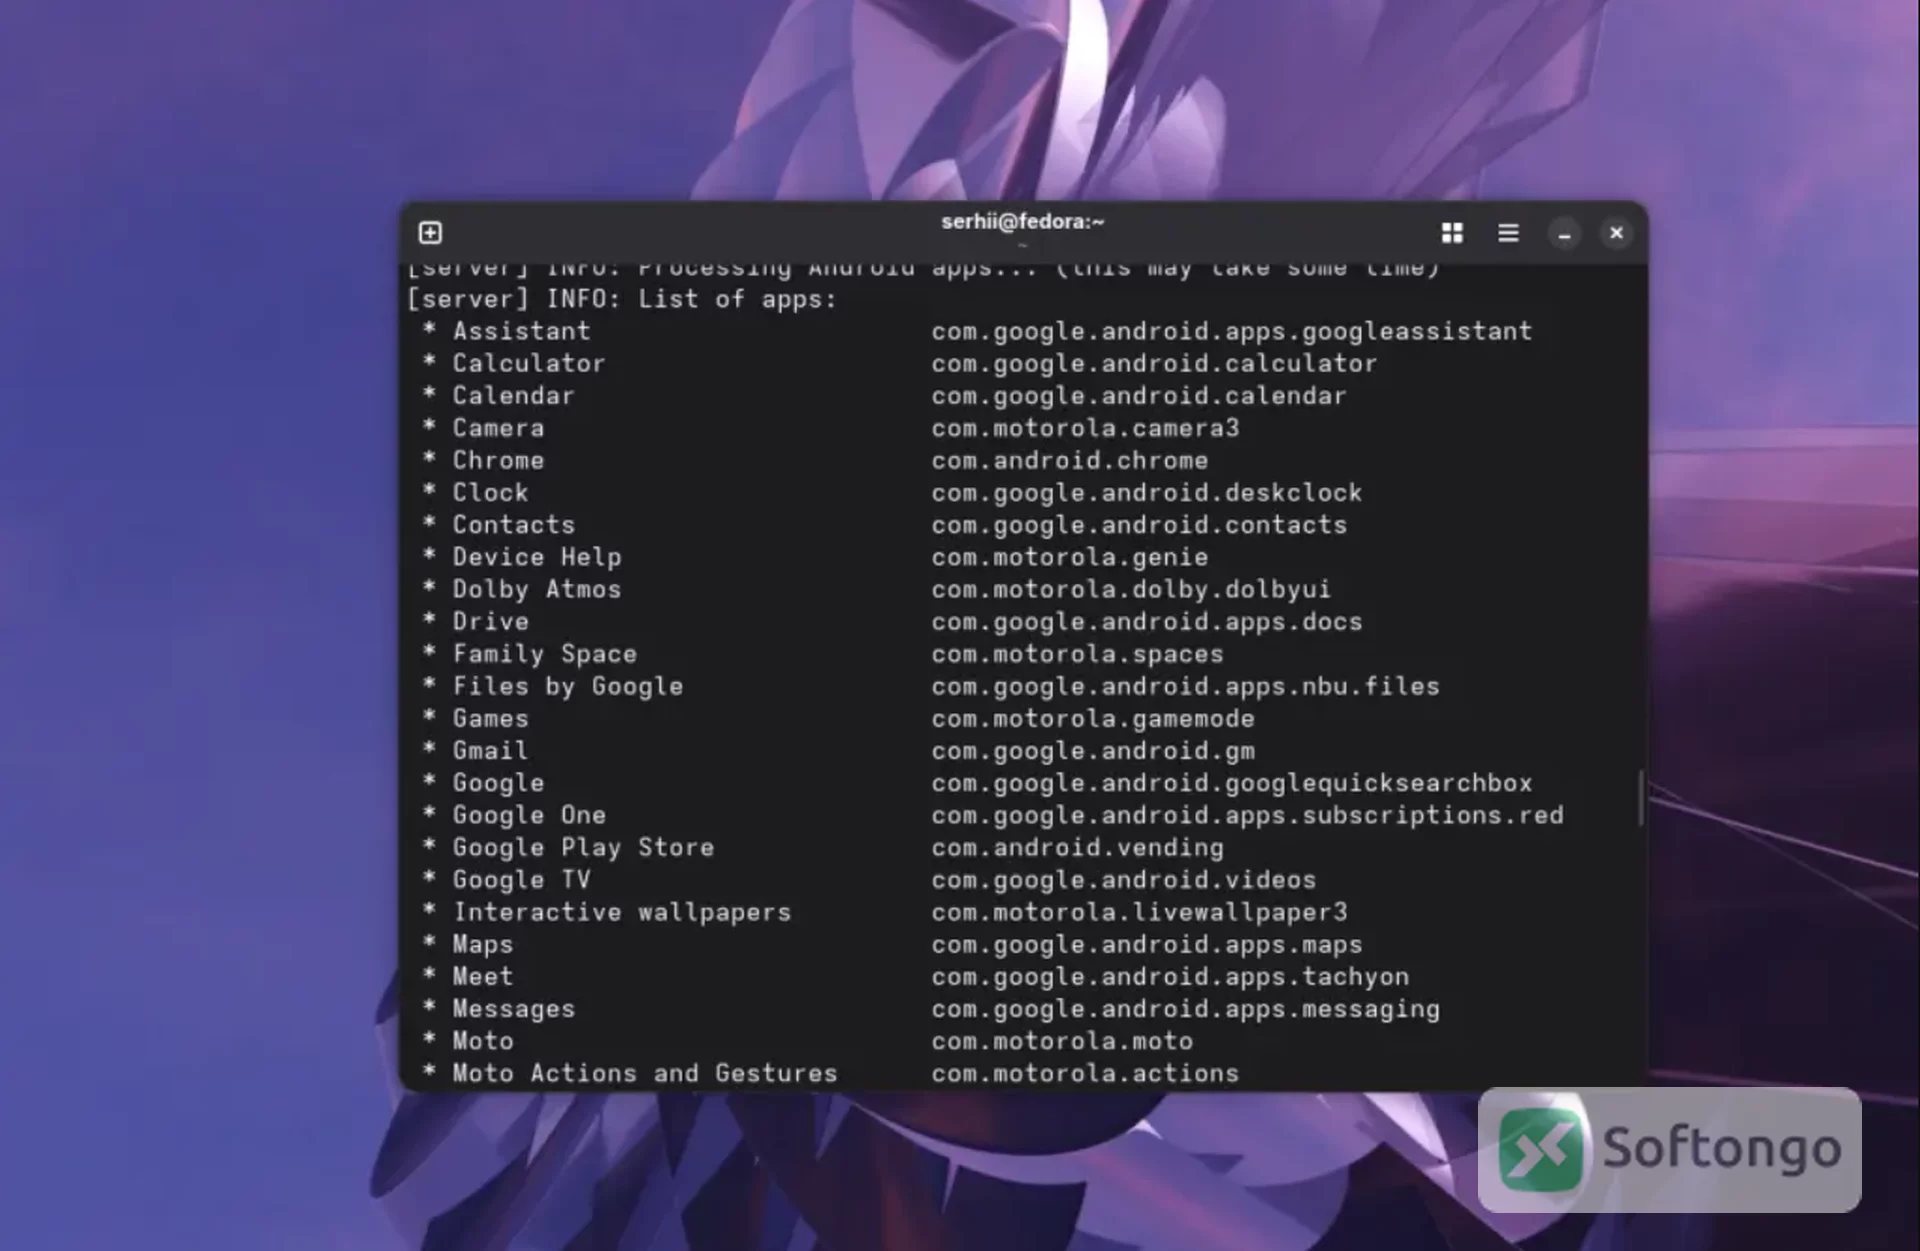Close the terminal window
The image size is (1920, 1251).
coord(1616,233)
